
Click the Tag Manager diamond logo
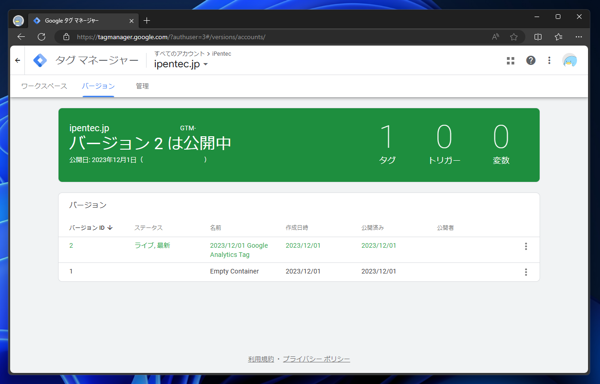click(40, 60)
